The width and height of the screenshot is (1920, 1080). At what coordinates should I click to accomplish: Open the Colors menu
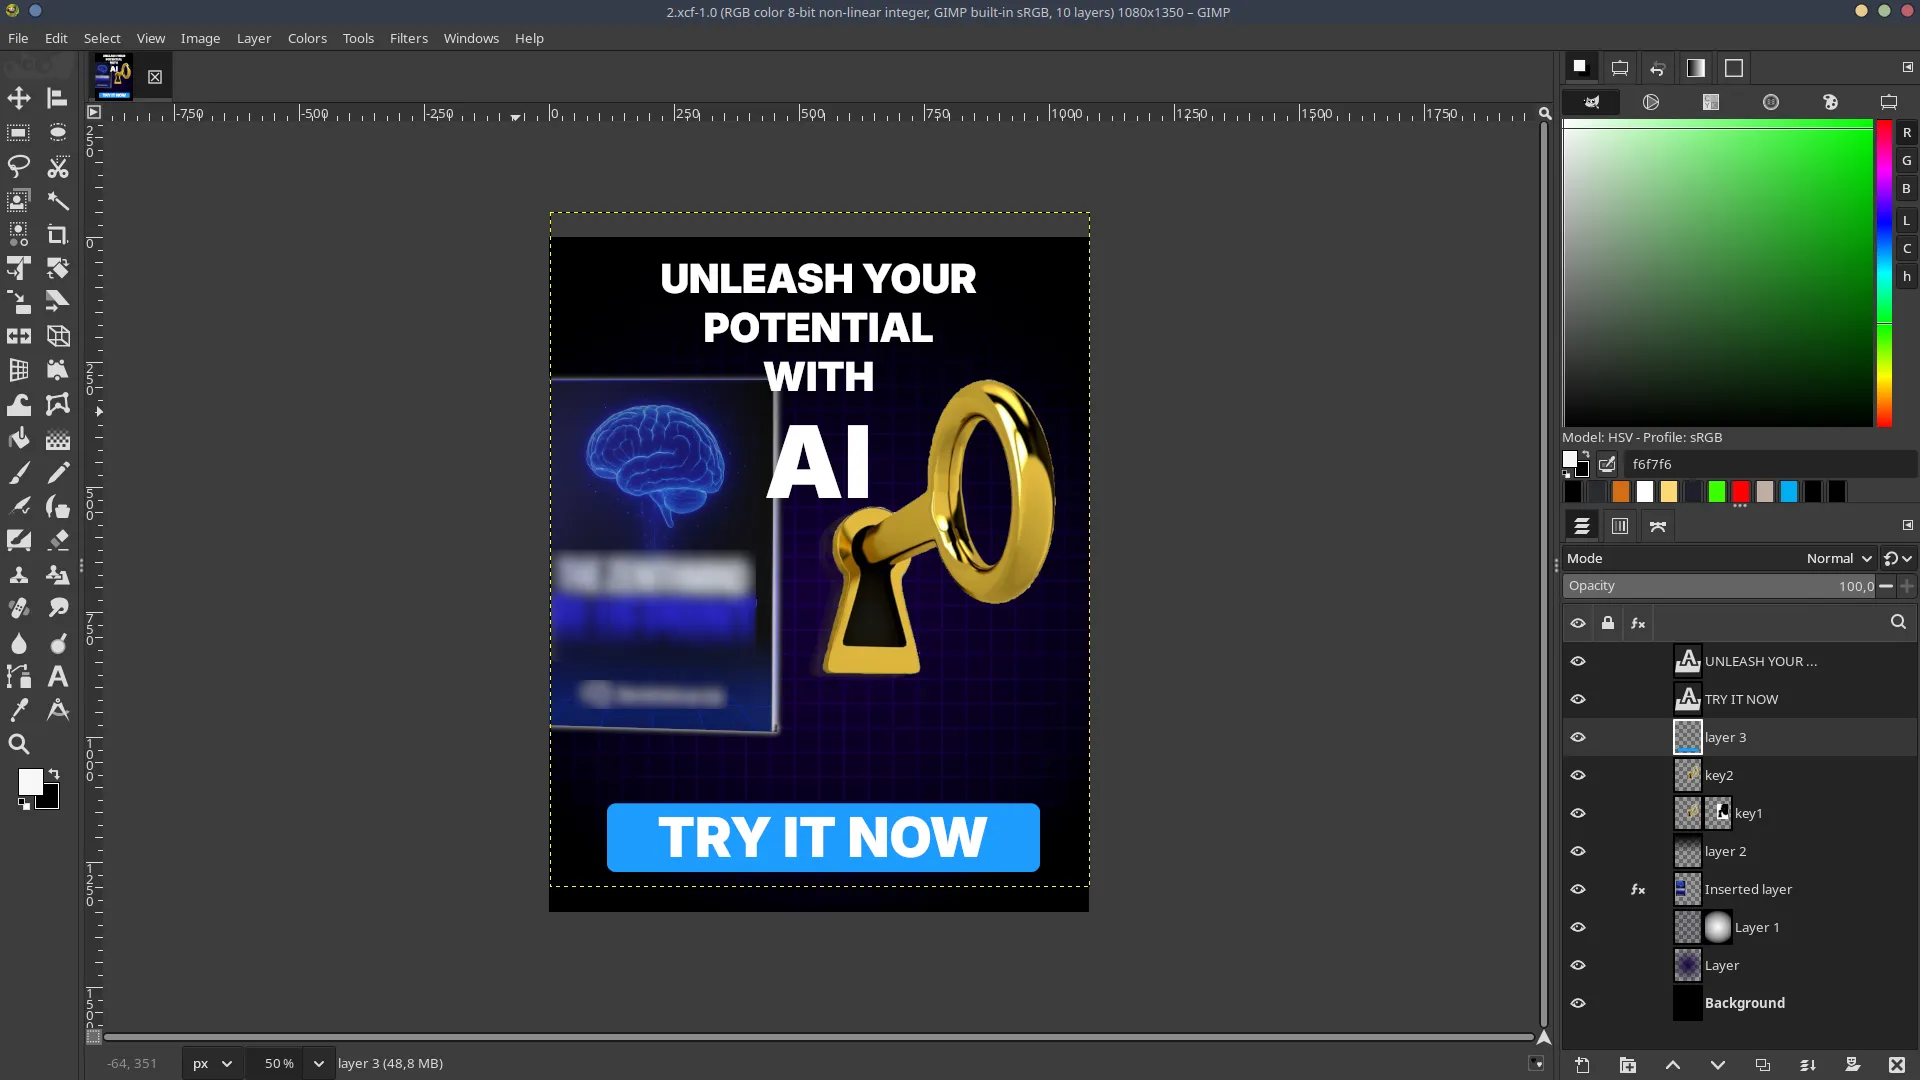click(307, 38)
